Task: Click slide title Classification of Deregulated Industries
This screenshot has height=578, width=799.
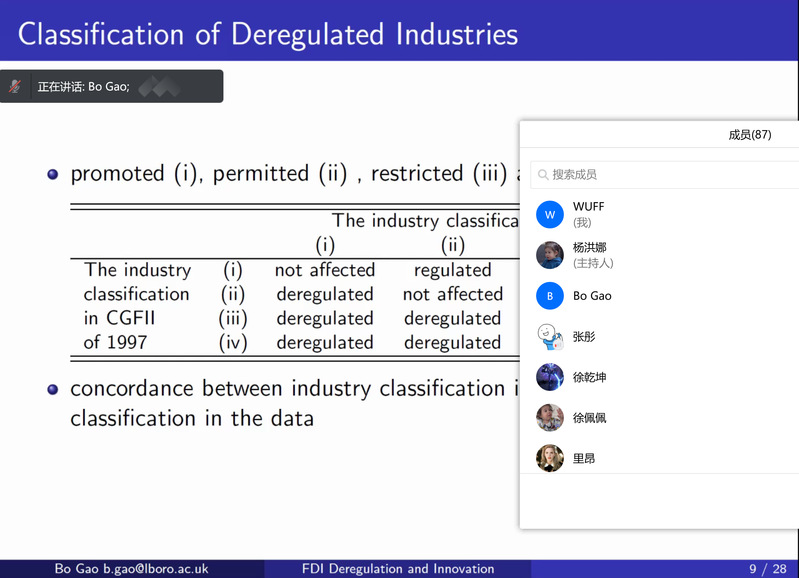Action: [268, 34]
